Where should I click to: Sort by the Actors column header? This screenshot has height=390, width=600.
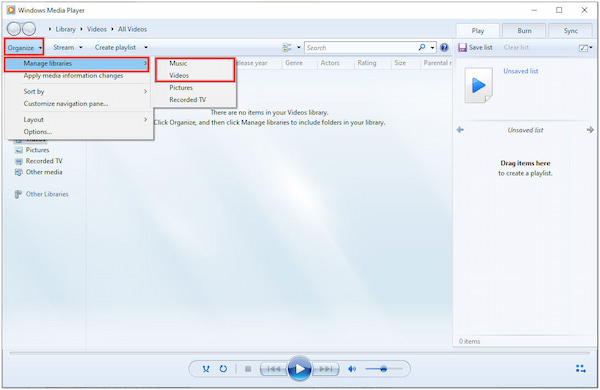tap(330, 63)
